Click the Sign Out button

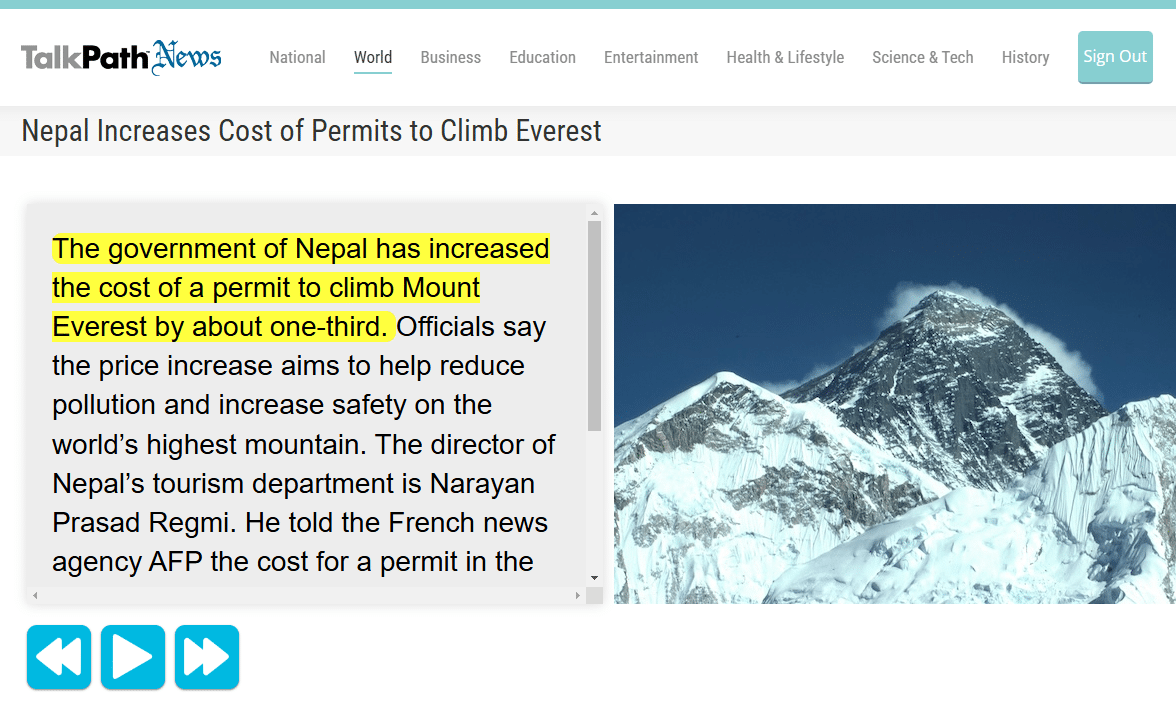(1114, 57)
